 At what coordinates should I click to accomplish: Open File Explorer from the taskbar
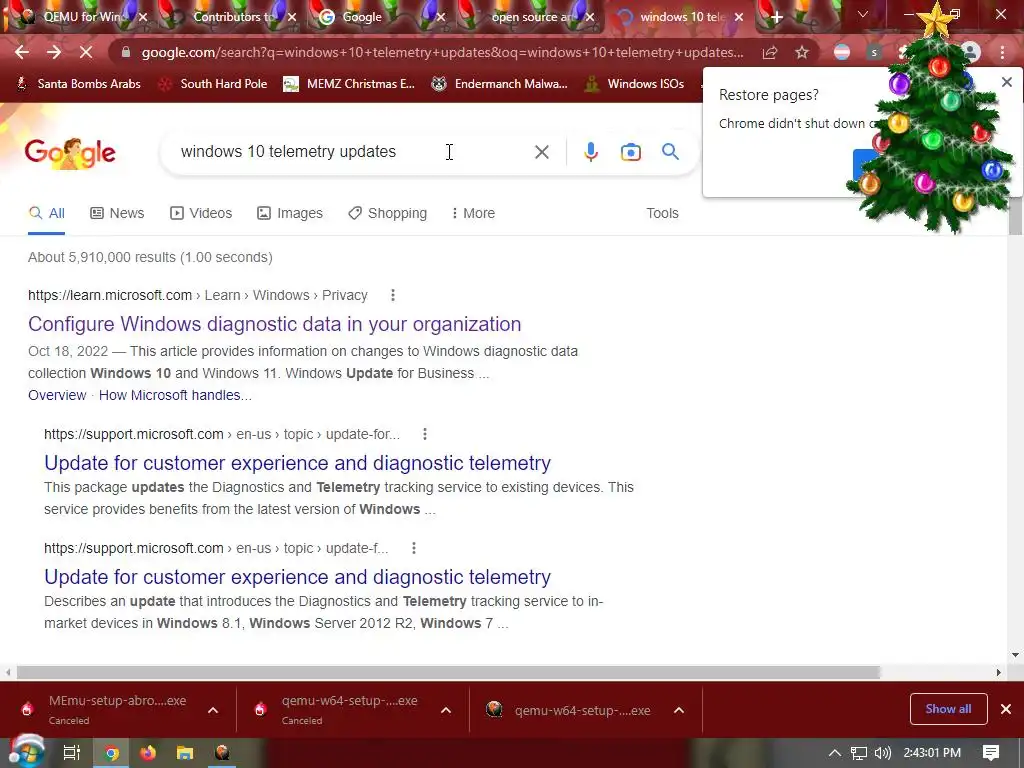coord(185,753)
